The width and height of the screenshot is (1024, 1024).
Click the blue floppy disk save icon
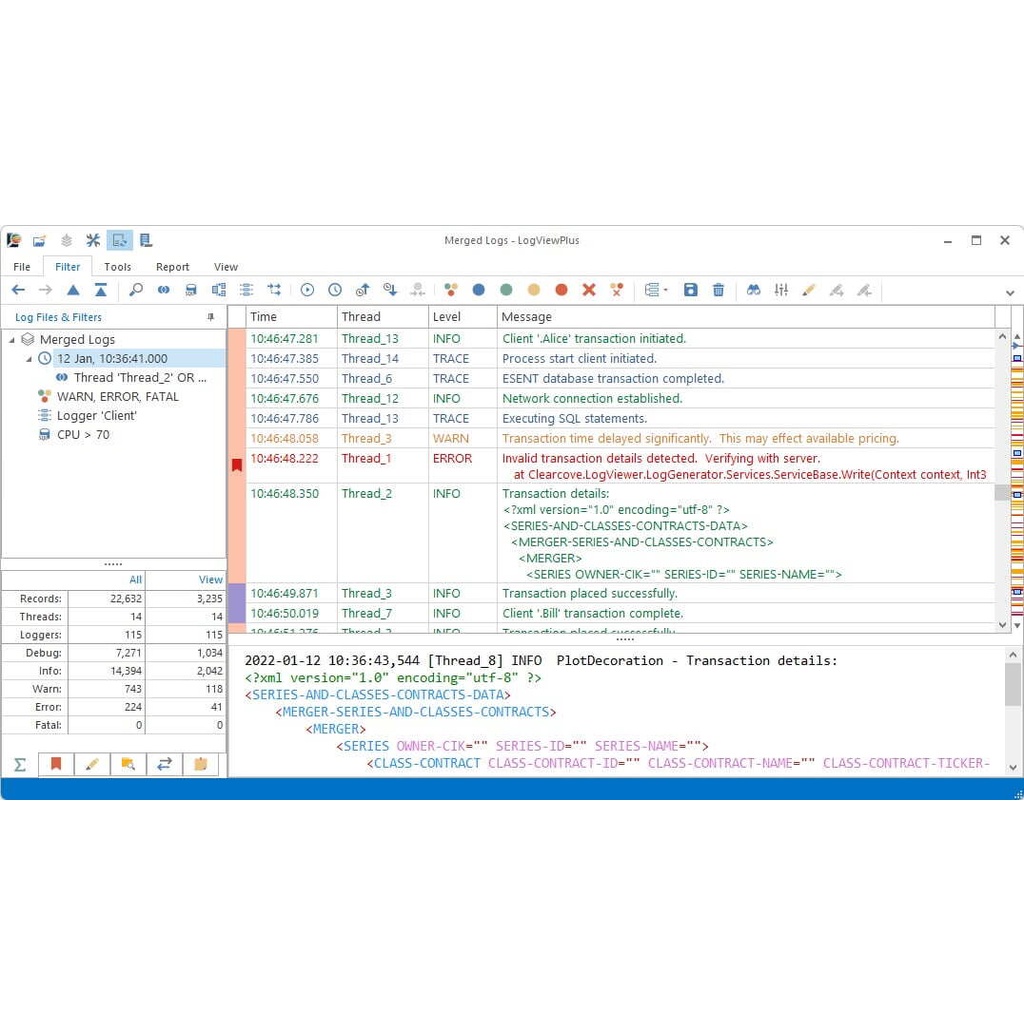click(x=690, y=290)
